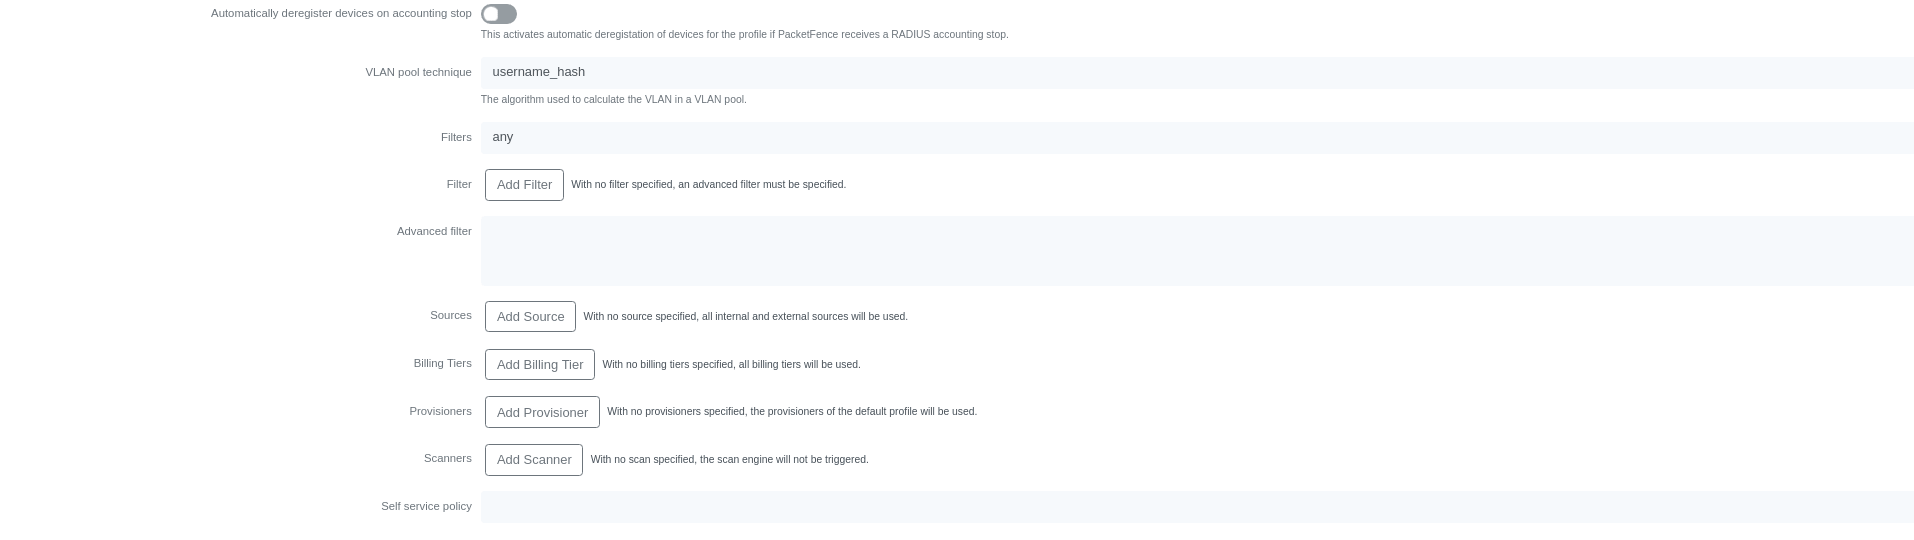Click the 'Self service policy' label

(426, 506)
